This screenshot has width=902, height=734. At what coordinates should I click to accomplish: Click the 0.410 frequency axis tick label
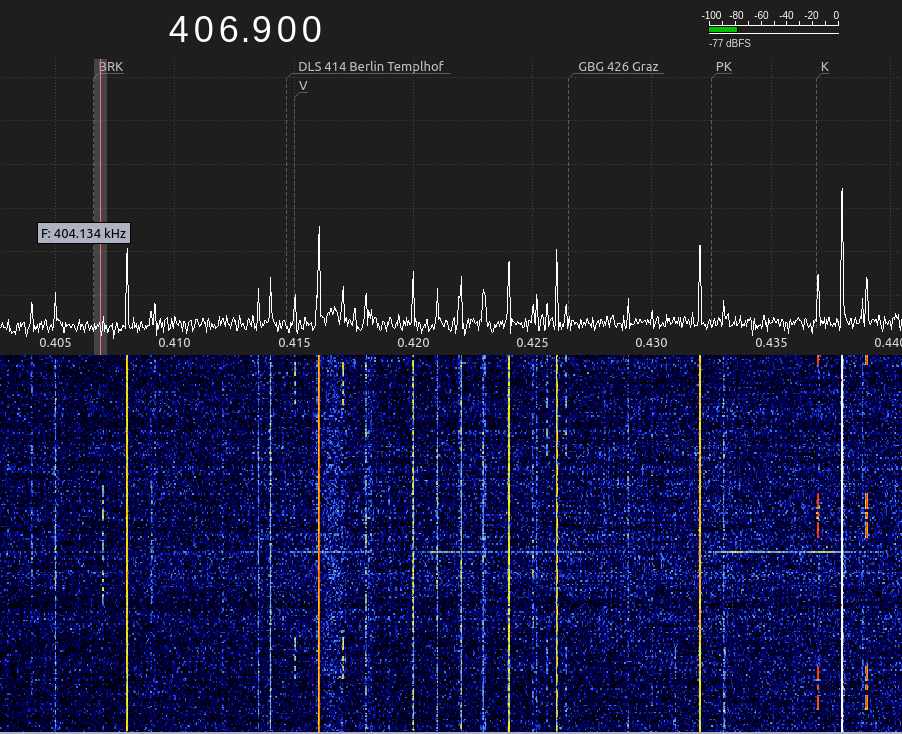click(x=174, y=343)
